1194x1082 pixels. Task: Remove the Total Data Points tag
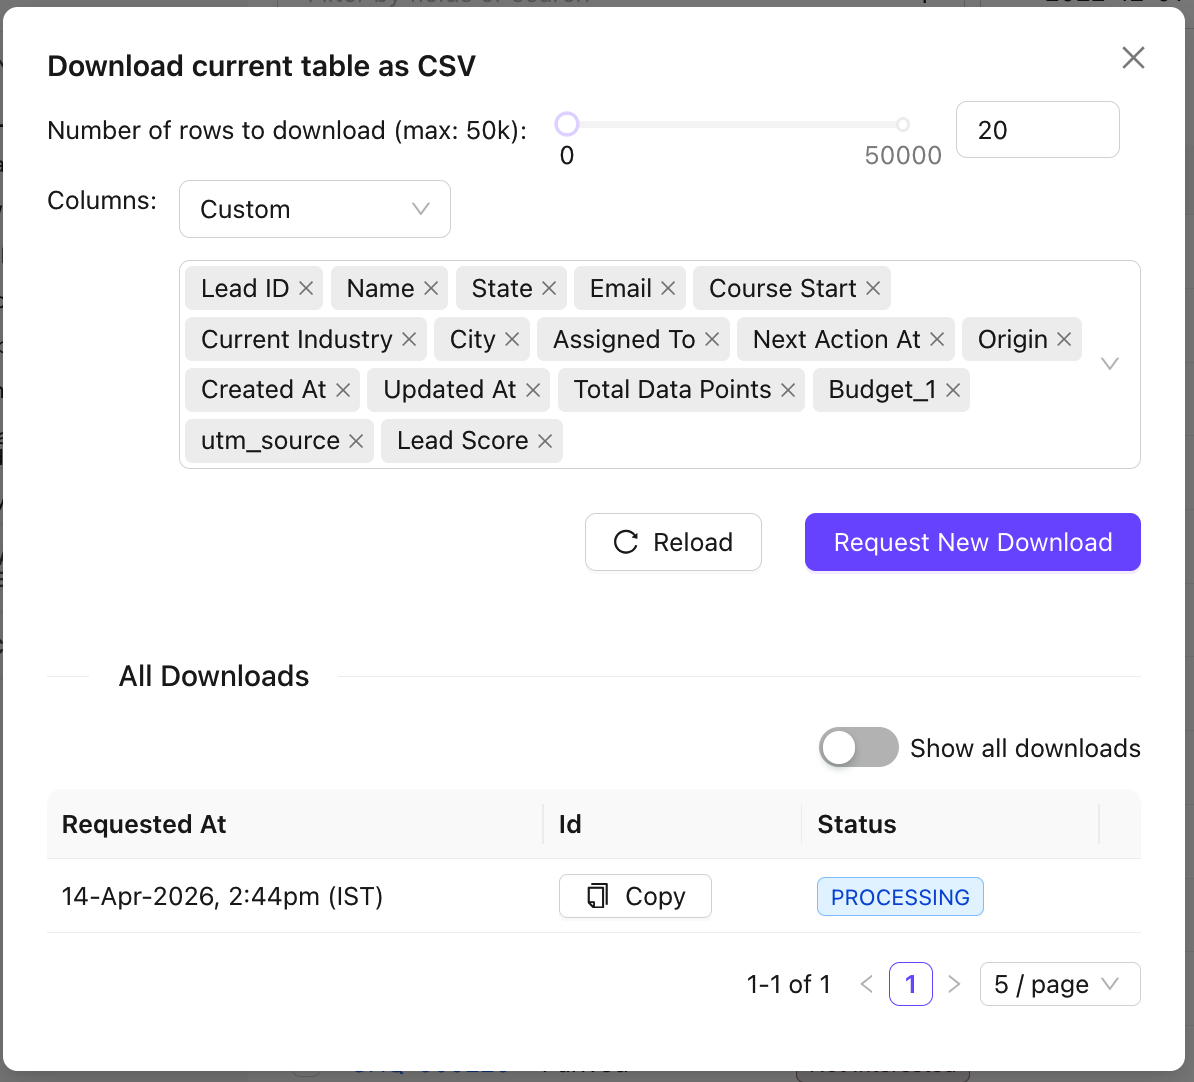coord(788,390)
